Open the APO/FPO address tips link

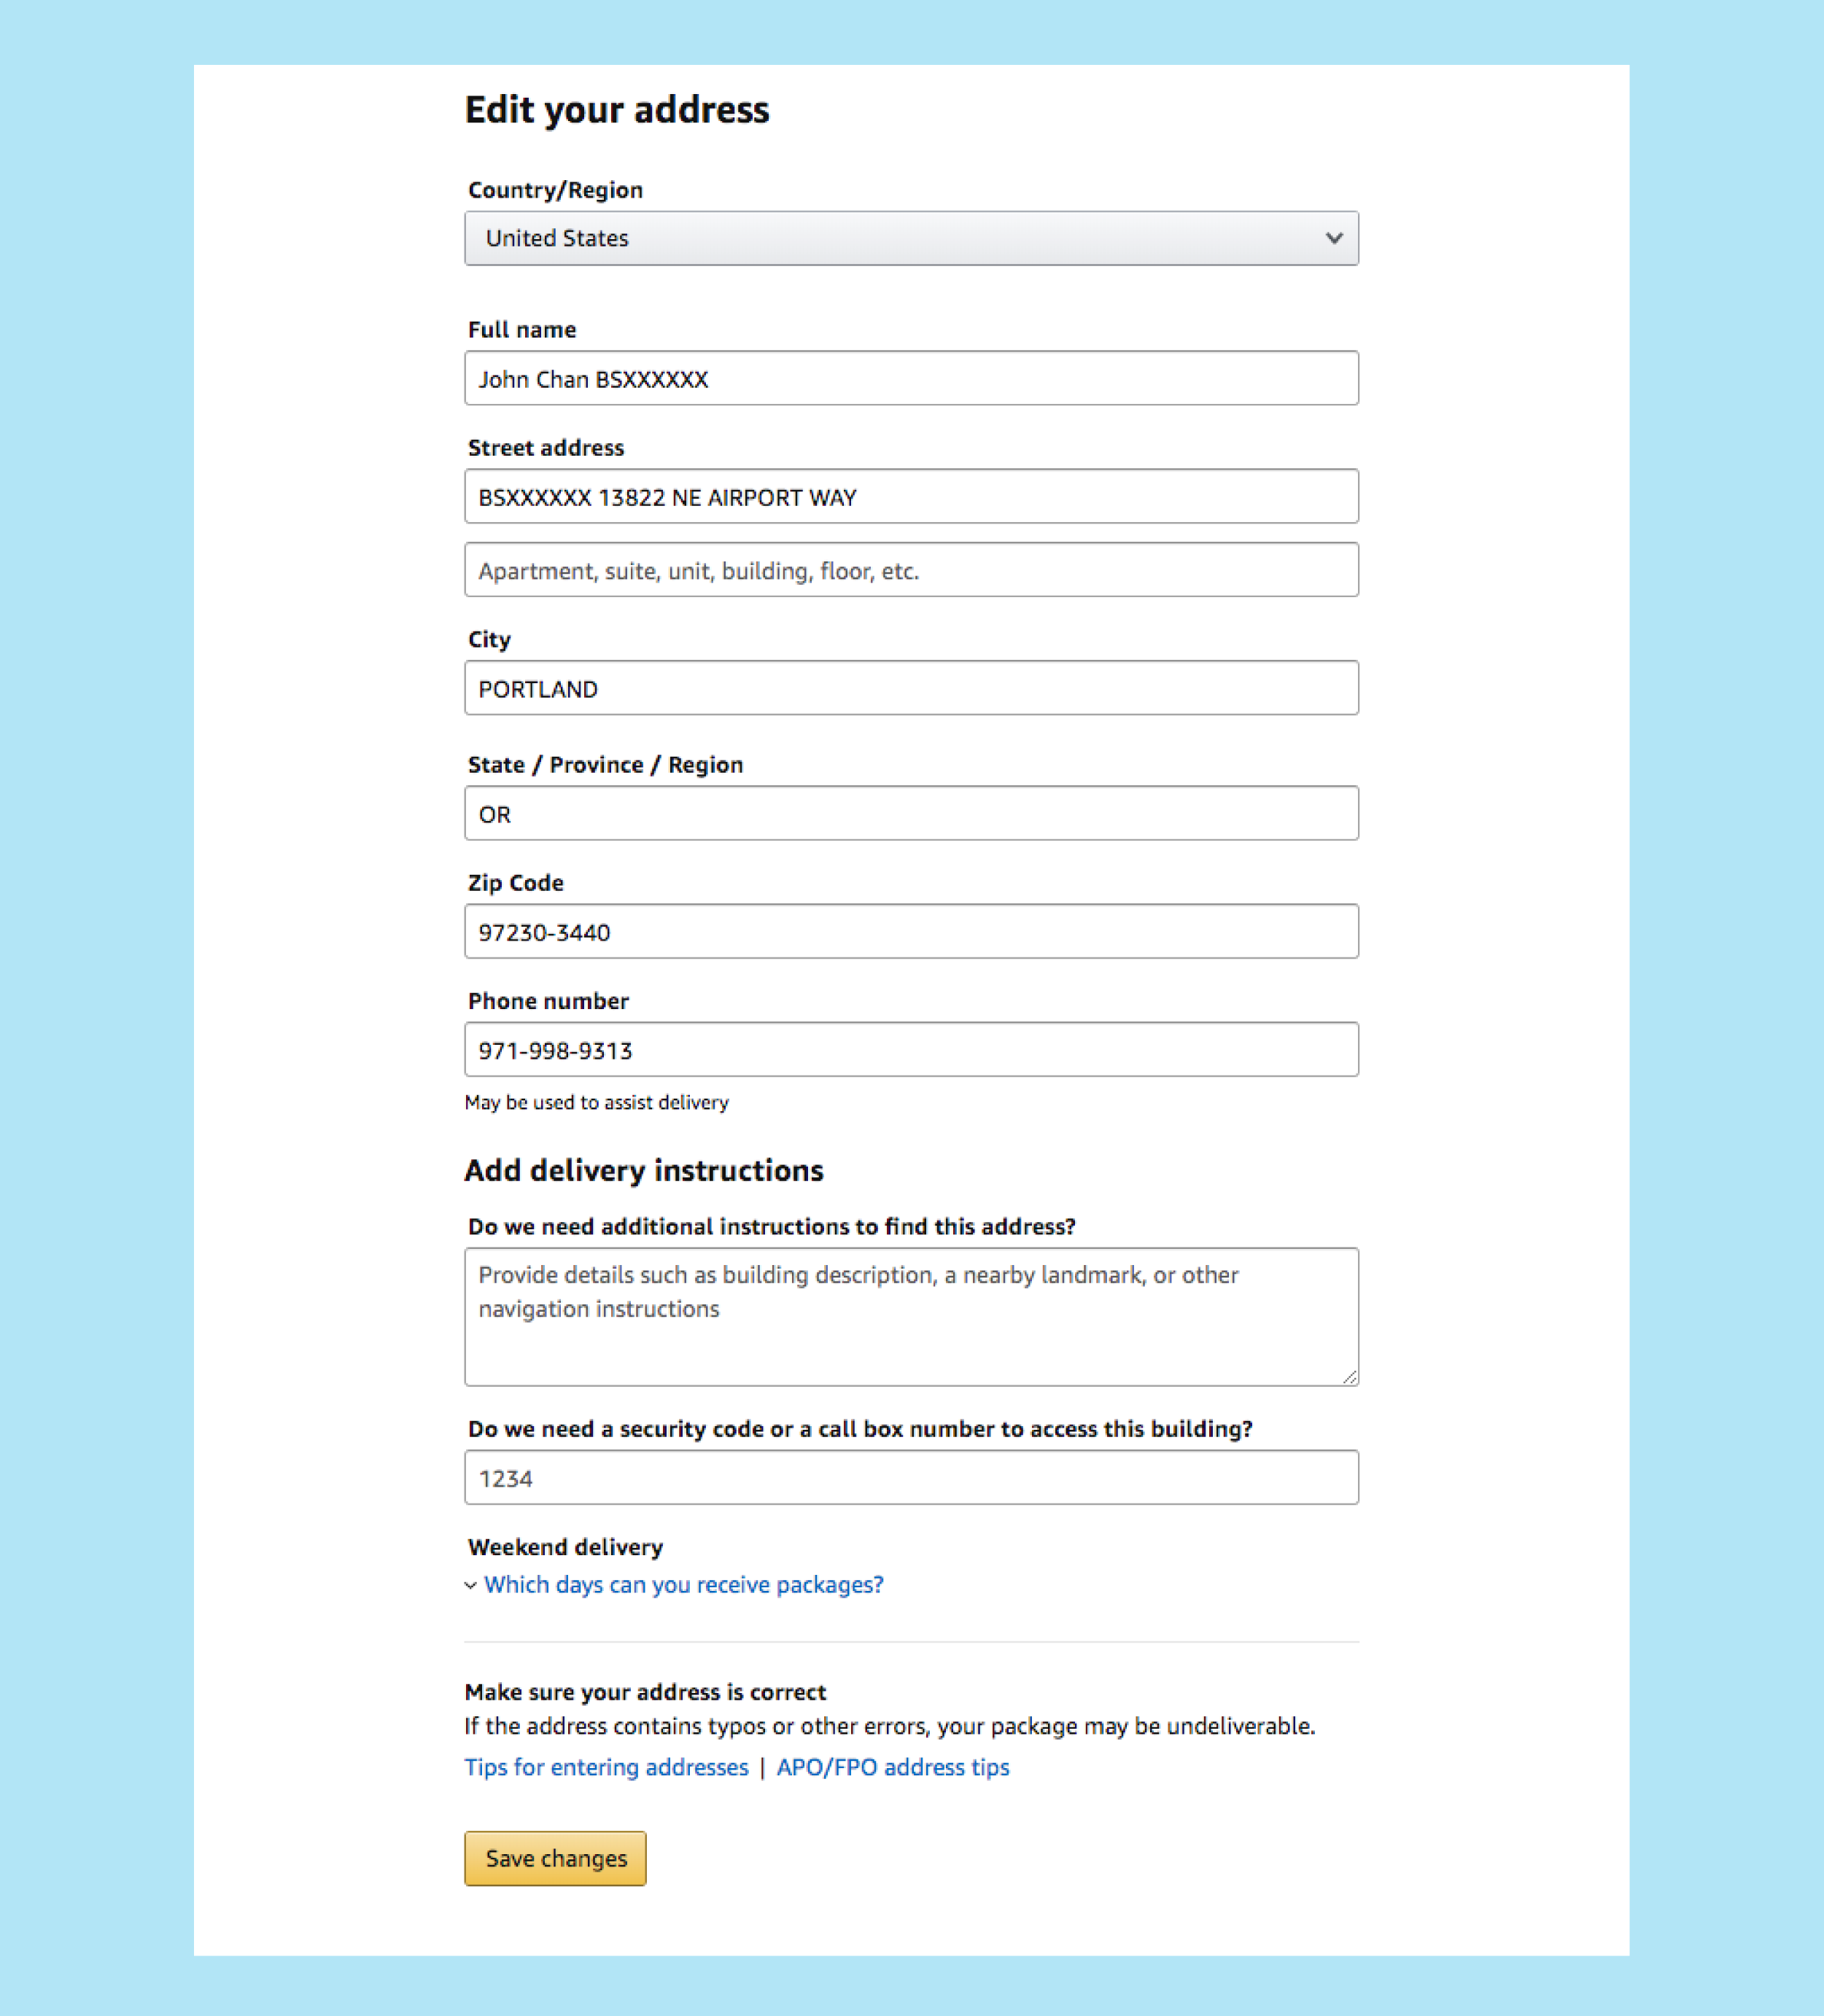point(892,1767)
